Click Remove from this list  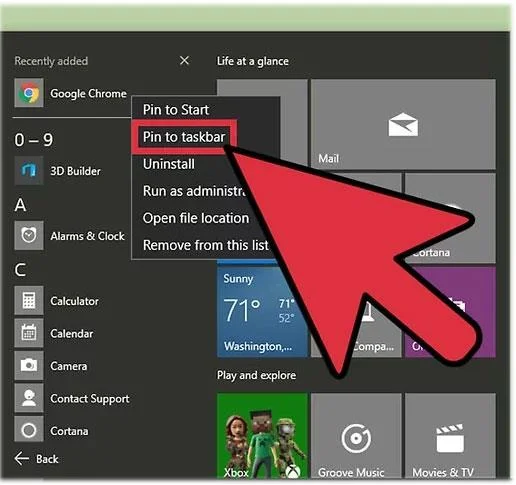(x=206, y=245)
